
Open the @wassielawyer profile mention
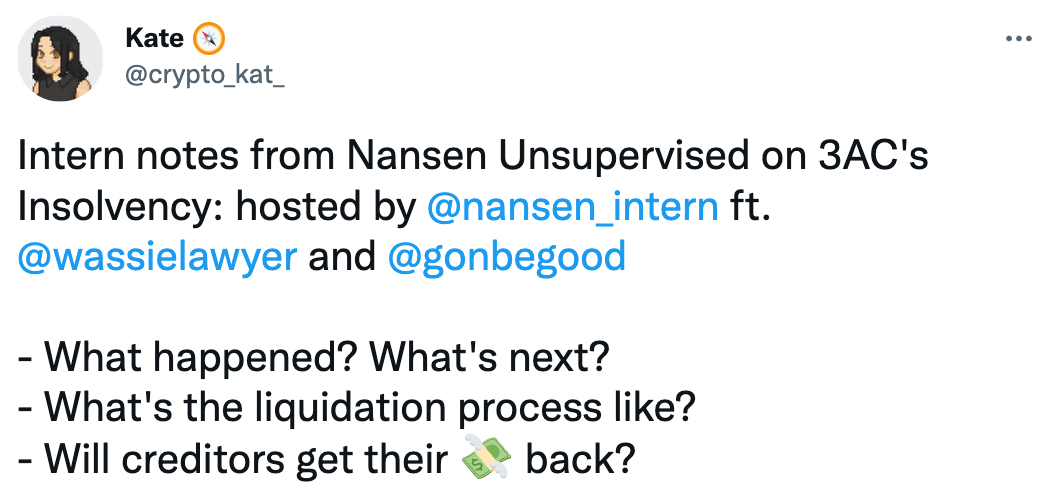(x=157, y=258)
